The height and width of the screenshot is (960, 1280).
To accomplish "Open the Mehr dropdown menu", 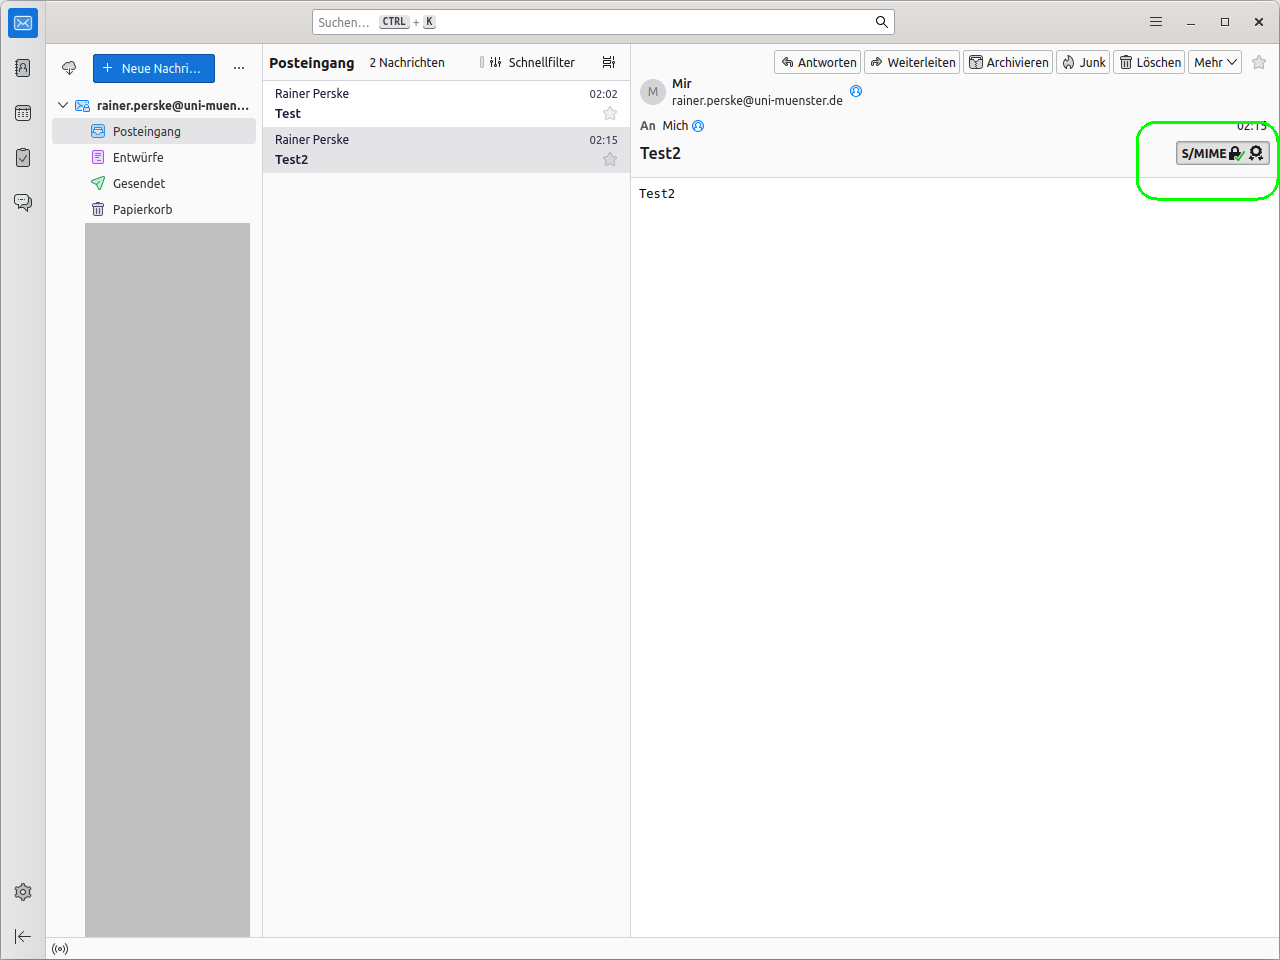I will coord(1215,62).
